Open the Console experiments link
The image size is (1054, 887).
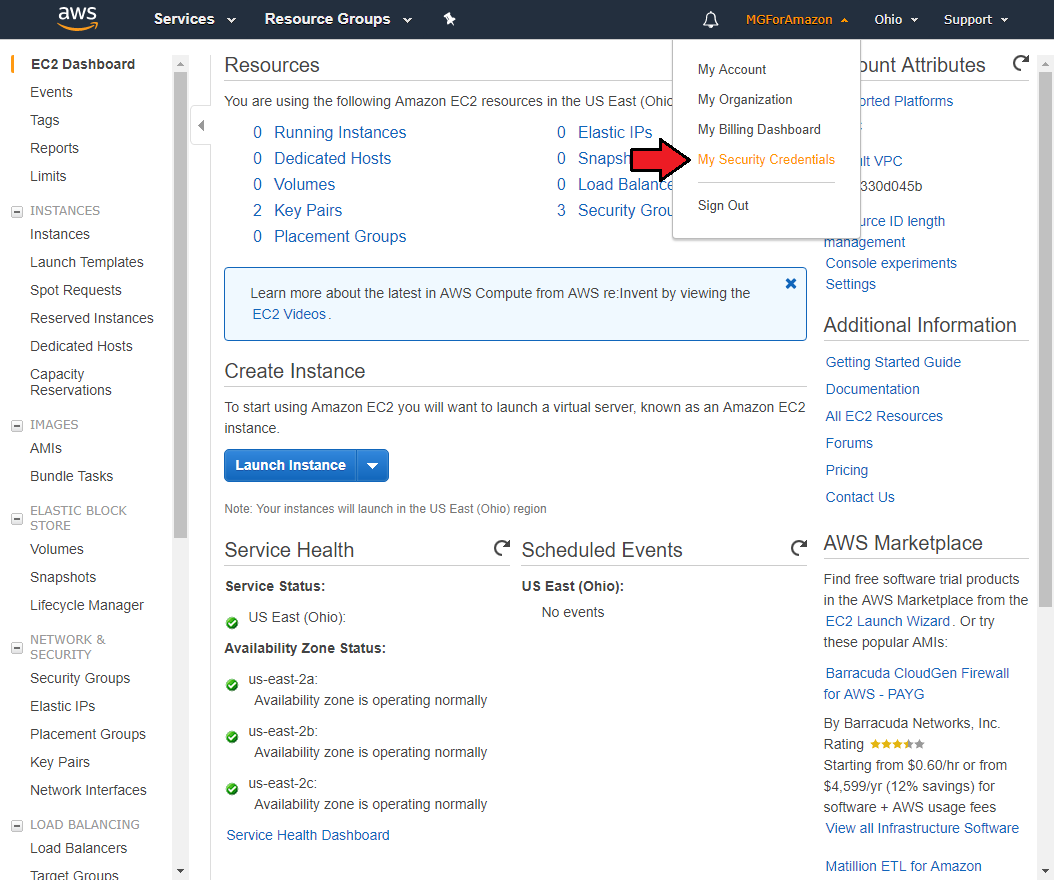891,263
